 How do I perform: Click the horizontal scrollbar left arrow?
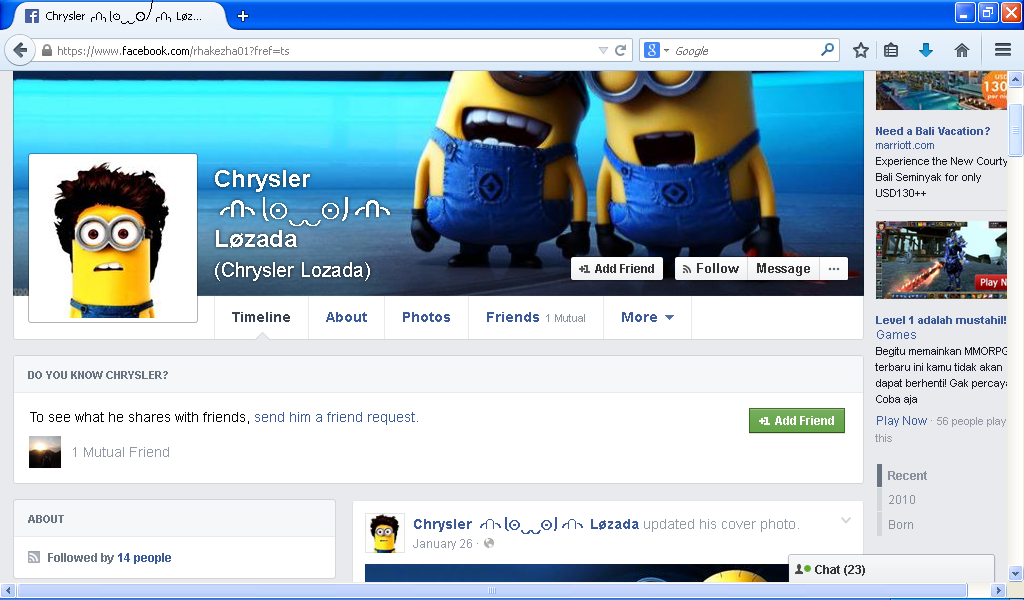click(x=7, y=590)
